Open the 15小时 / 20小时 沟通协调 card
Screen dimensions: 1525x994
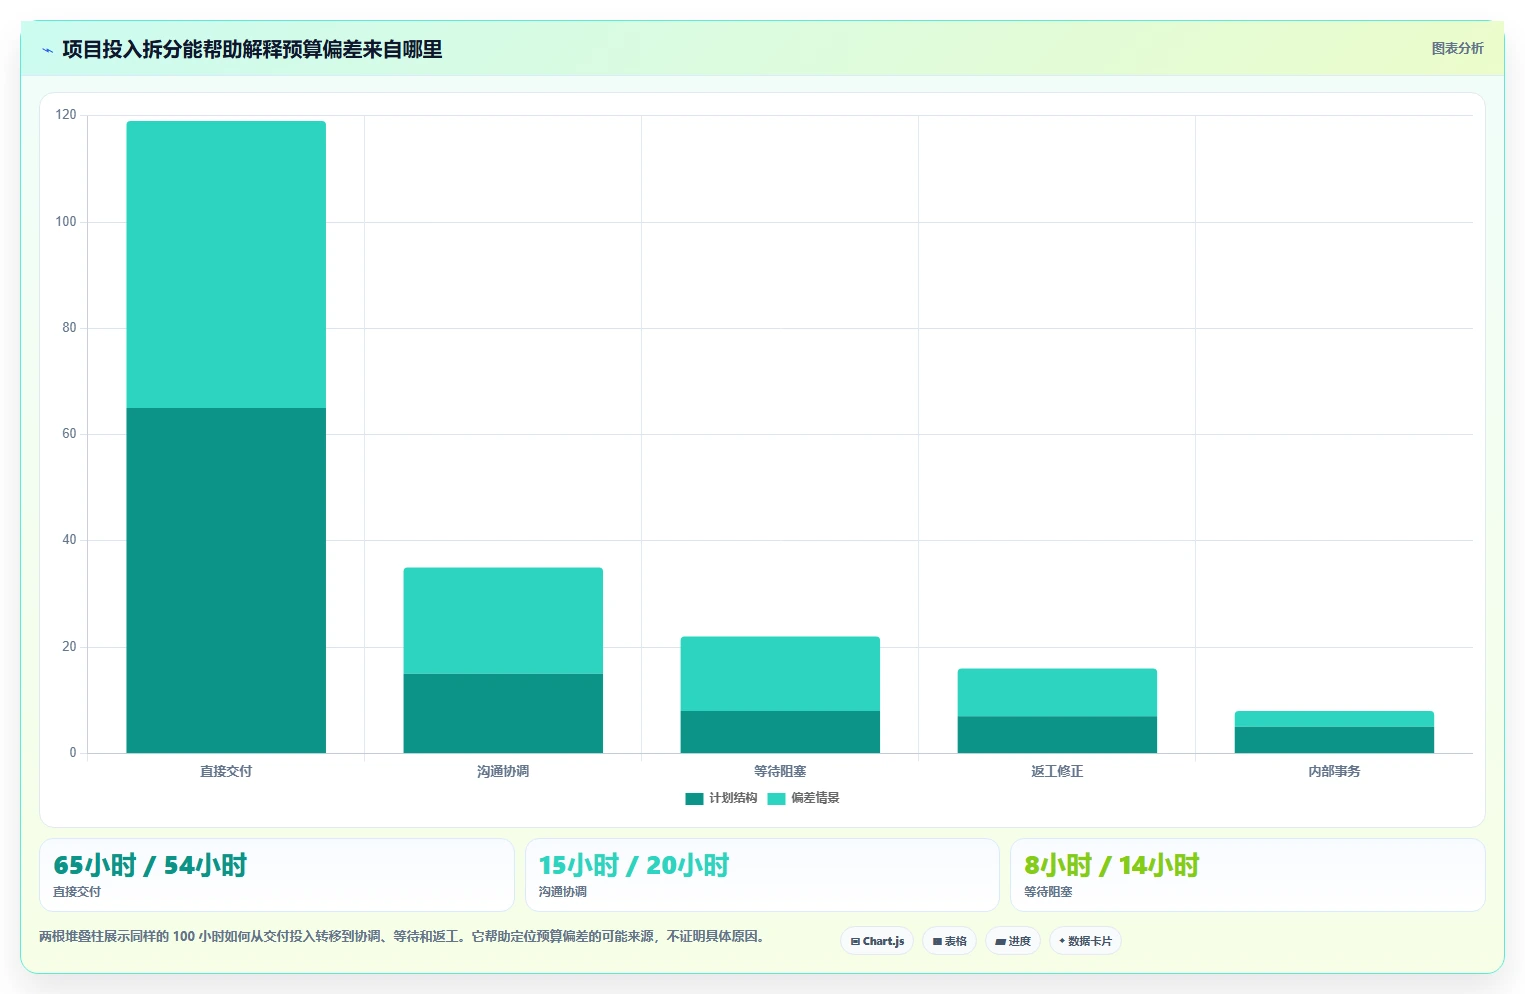(762, 875)
